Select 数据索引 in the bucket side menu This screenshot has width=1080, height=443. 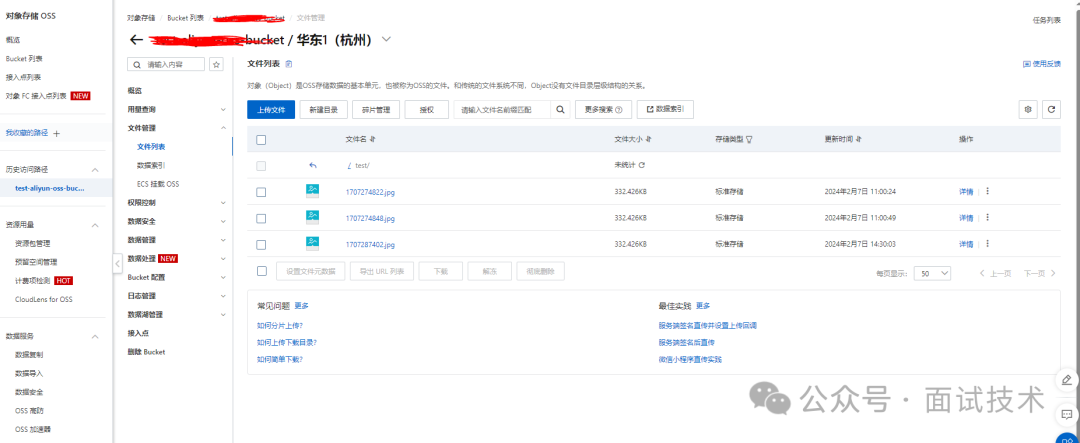(x=151, y=165)
